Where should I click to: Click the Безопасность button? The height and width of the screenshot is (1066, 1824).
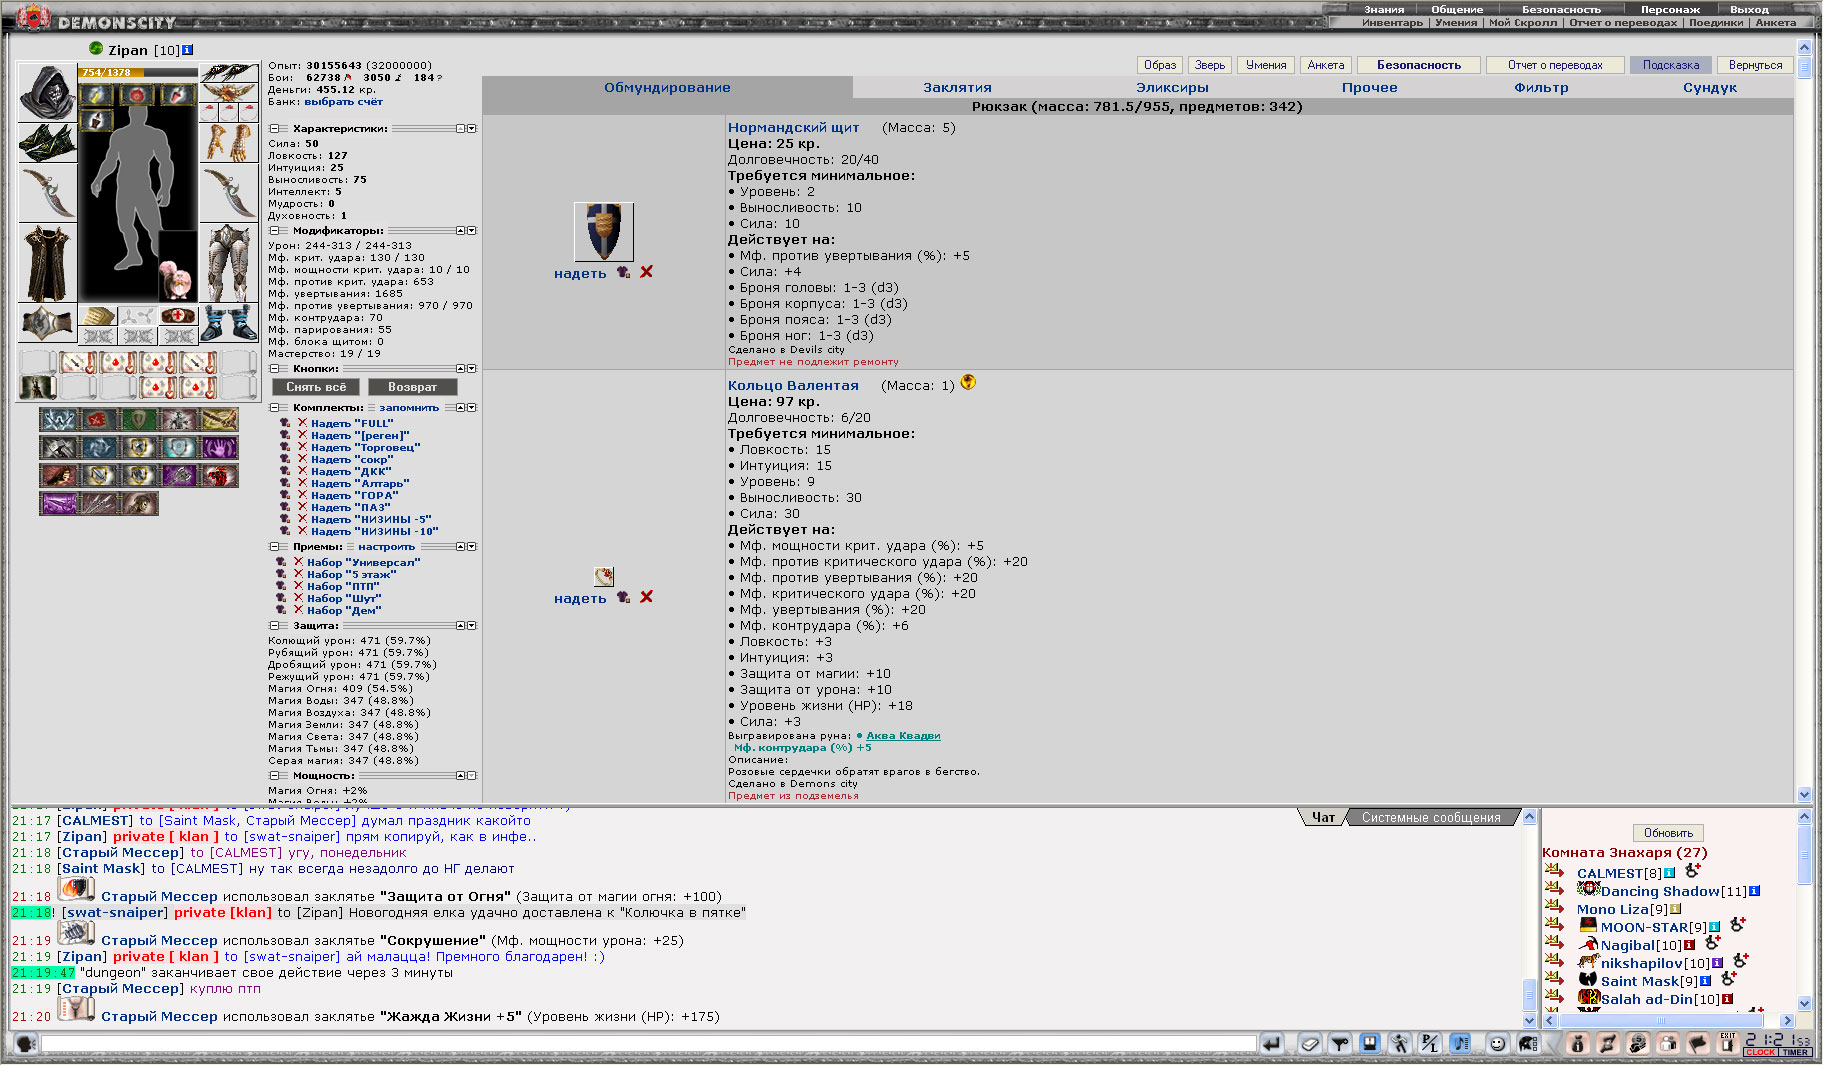point(1418,65)
